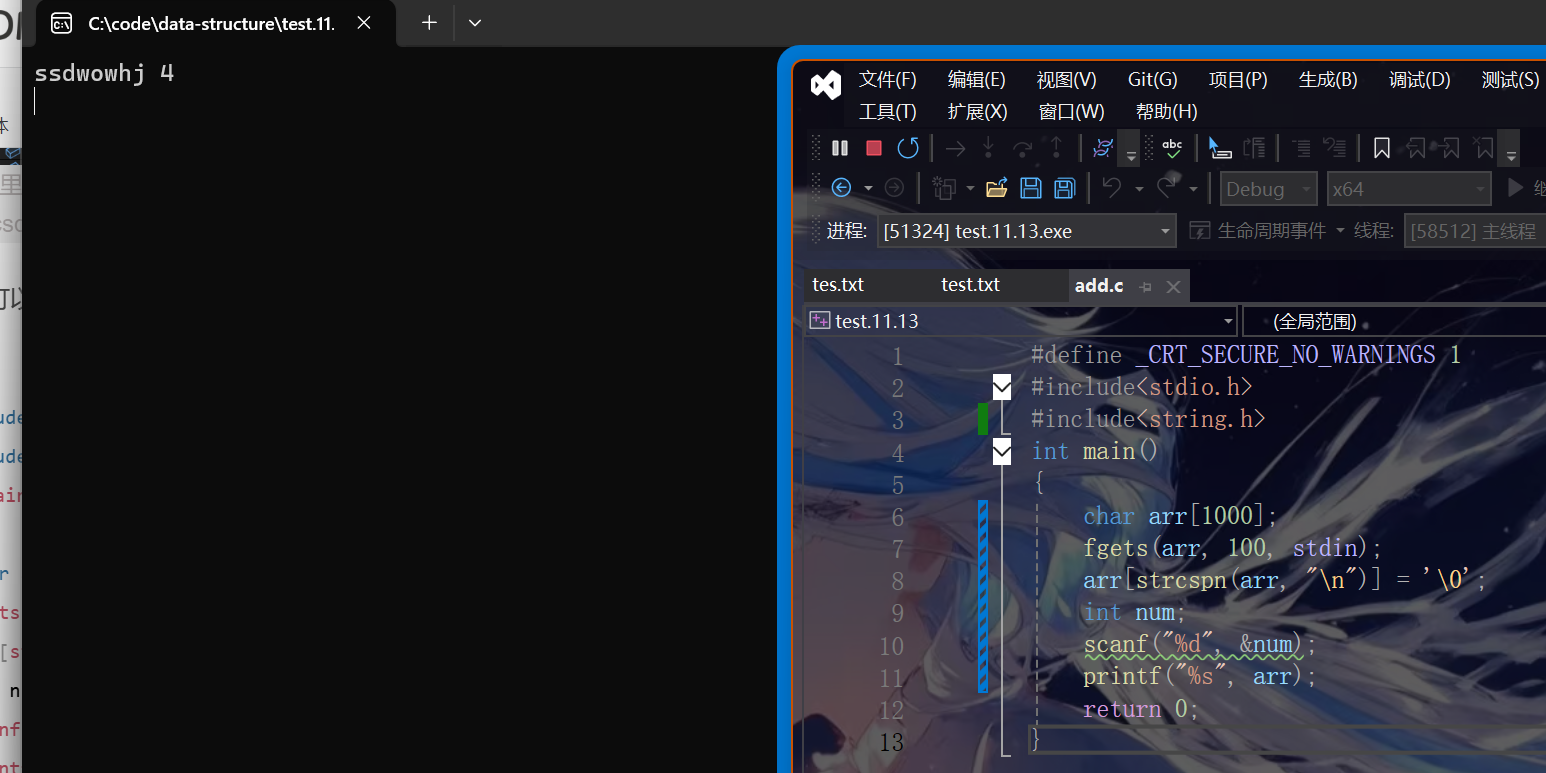Screen dimensions: 1546x773
Task: Collapse the main function at line 4
Action: [1002, 453]
